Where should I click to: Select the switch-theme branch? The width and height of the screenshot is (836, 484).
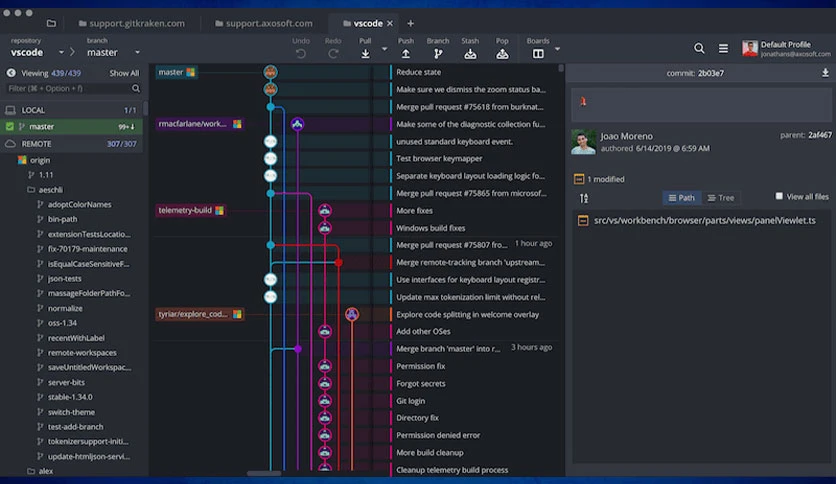(x=71, y=412)
